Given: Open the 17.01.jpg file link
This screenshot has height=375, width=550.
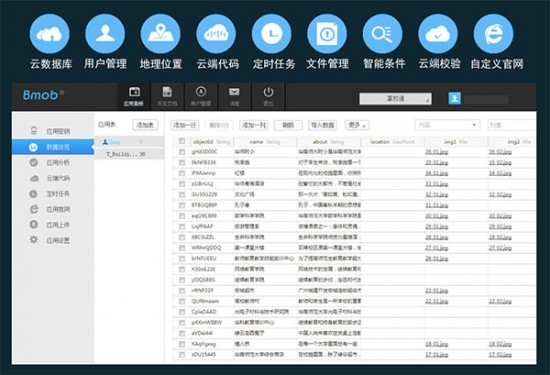Looking at the screenshot, I should pos(436,355).
